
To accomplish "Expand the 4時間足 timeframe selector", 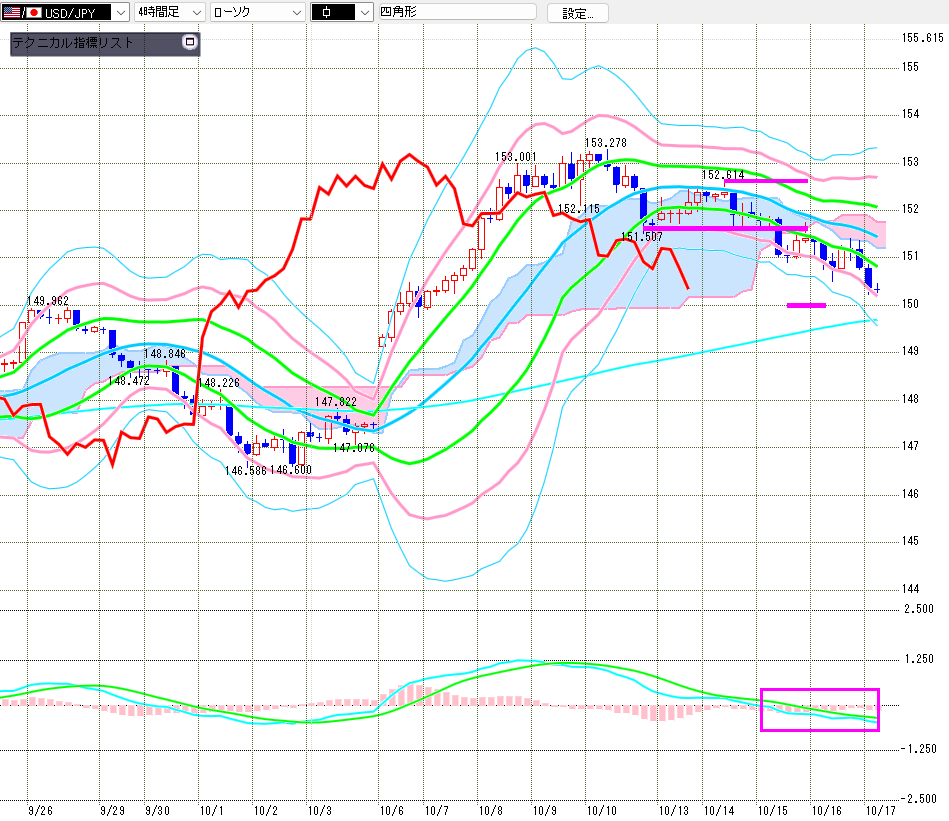I will click(x=194, y=12).
